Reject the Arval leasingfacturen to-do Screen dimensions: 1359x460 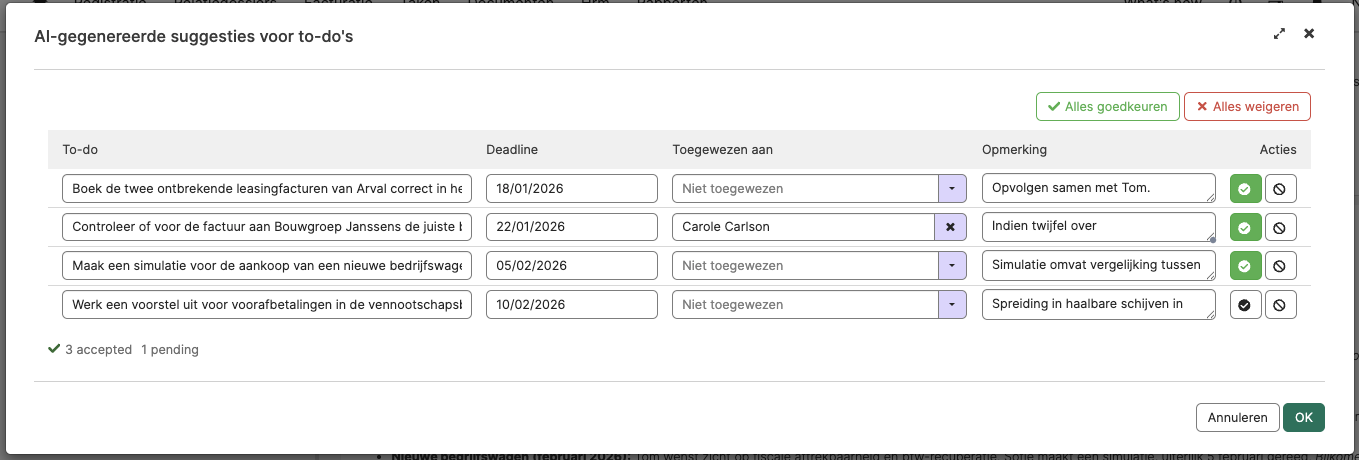[x=1280, y=188]
